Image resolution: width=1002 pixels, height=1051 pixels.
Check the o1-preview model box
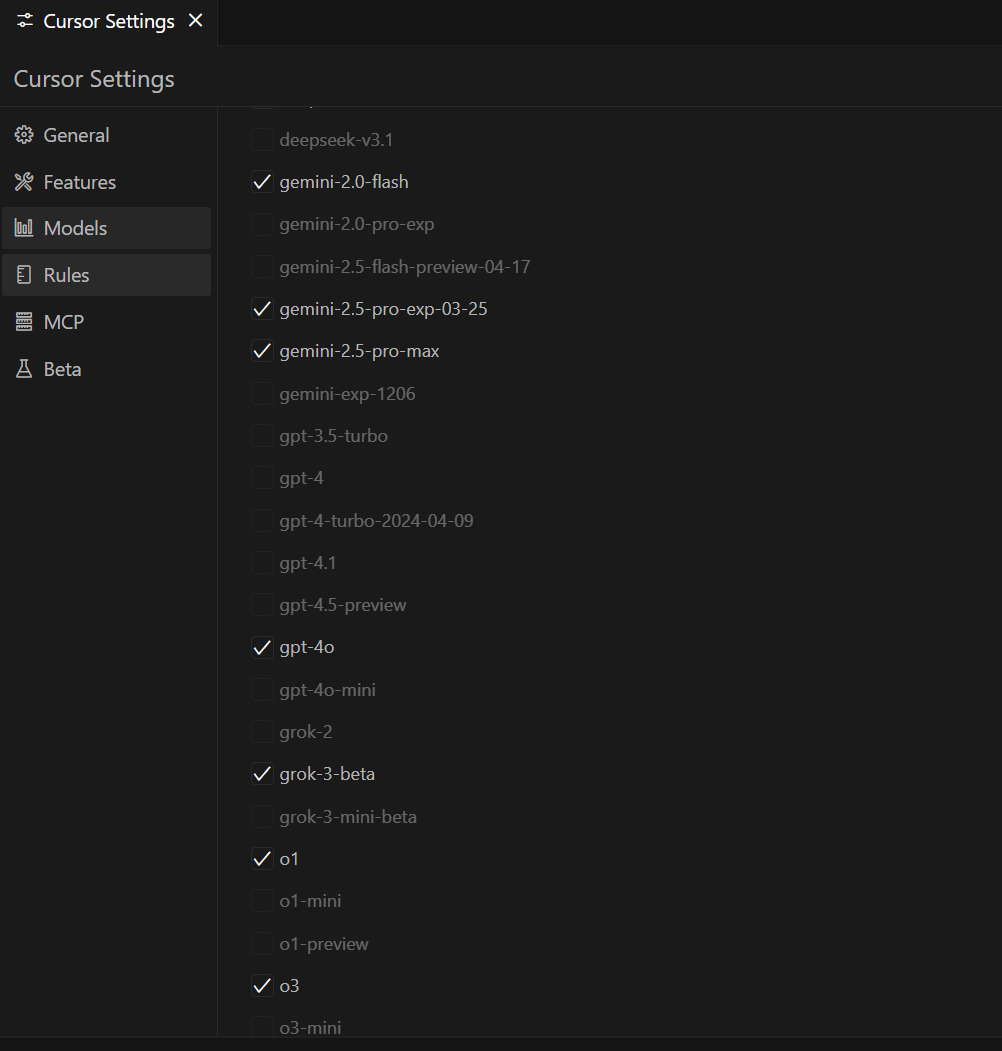(x=262, y=943)
